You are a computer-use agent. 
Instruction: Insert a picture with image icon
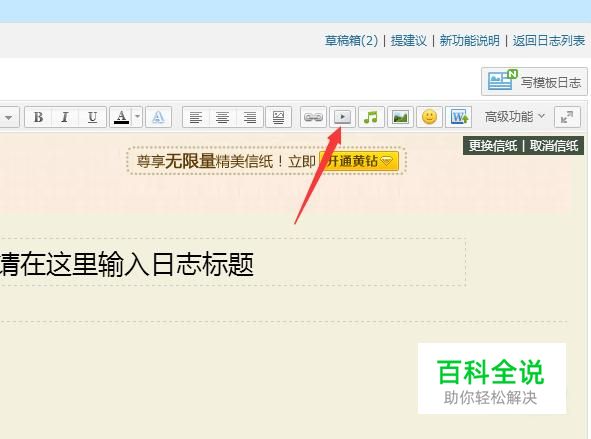(x=400, y=117)
